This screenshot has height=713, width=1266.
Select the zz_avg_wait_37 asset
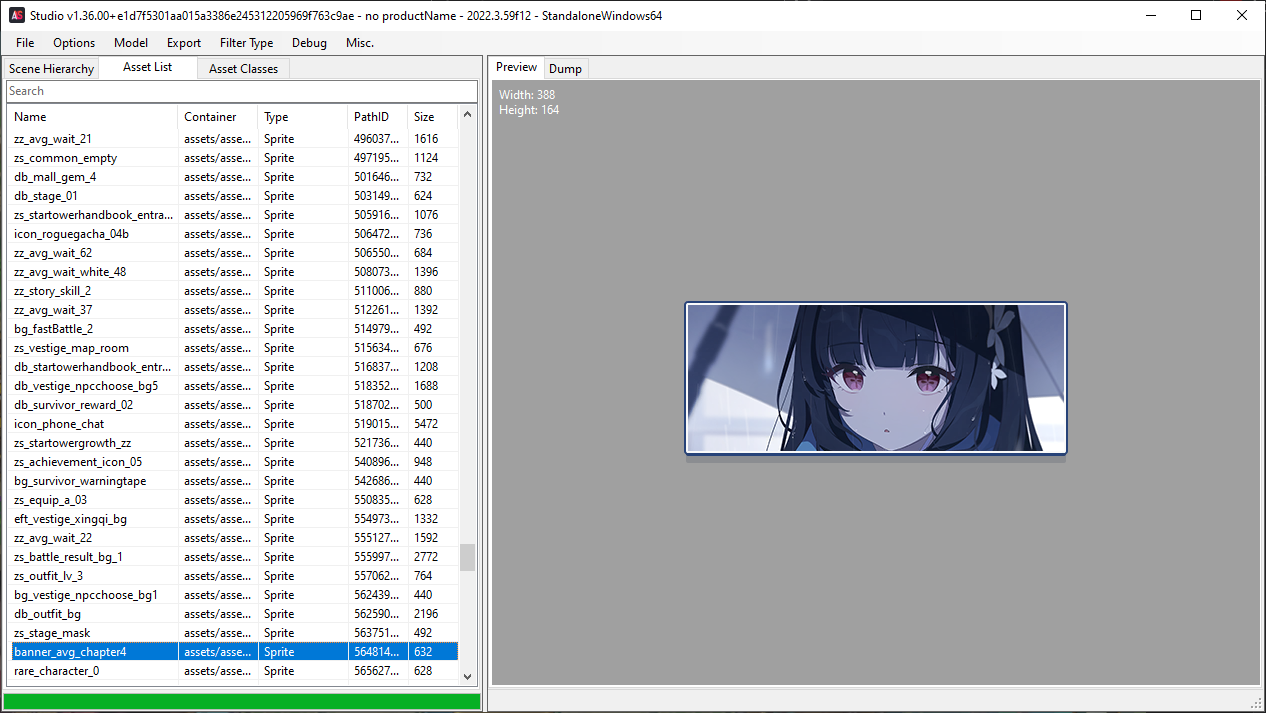[x=233, y=310]
